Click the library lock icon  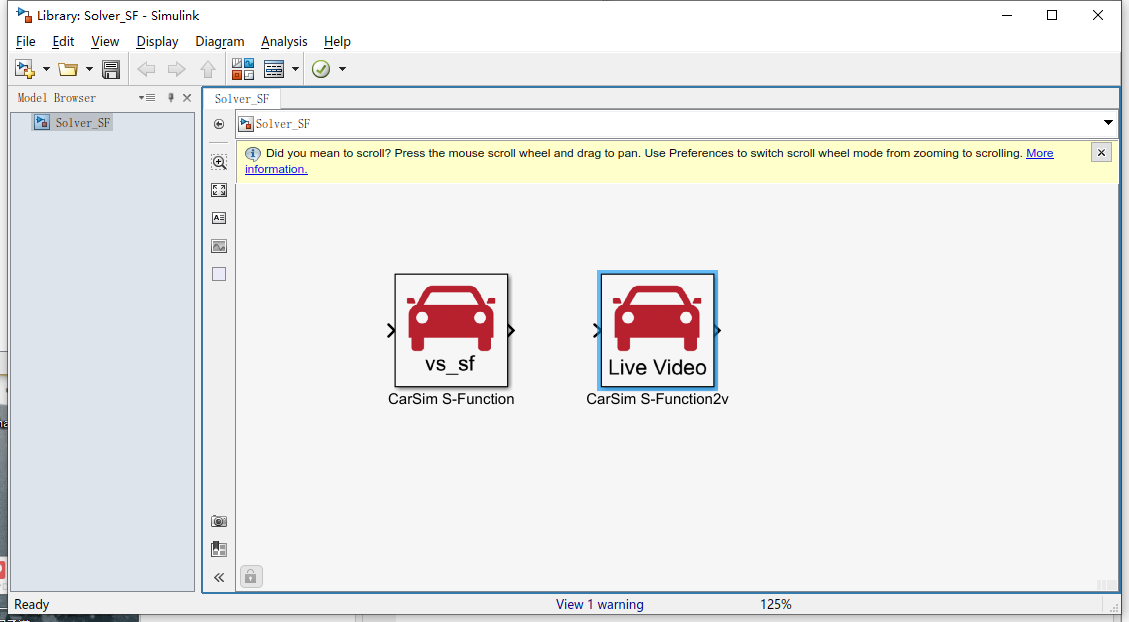251,576
